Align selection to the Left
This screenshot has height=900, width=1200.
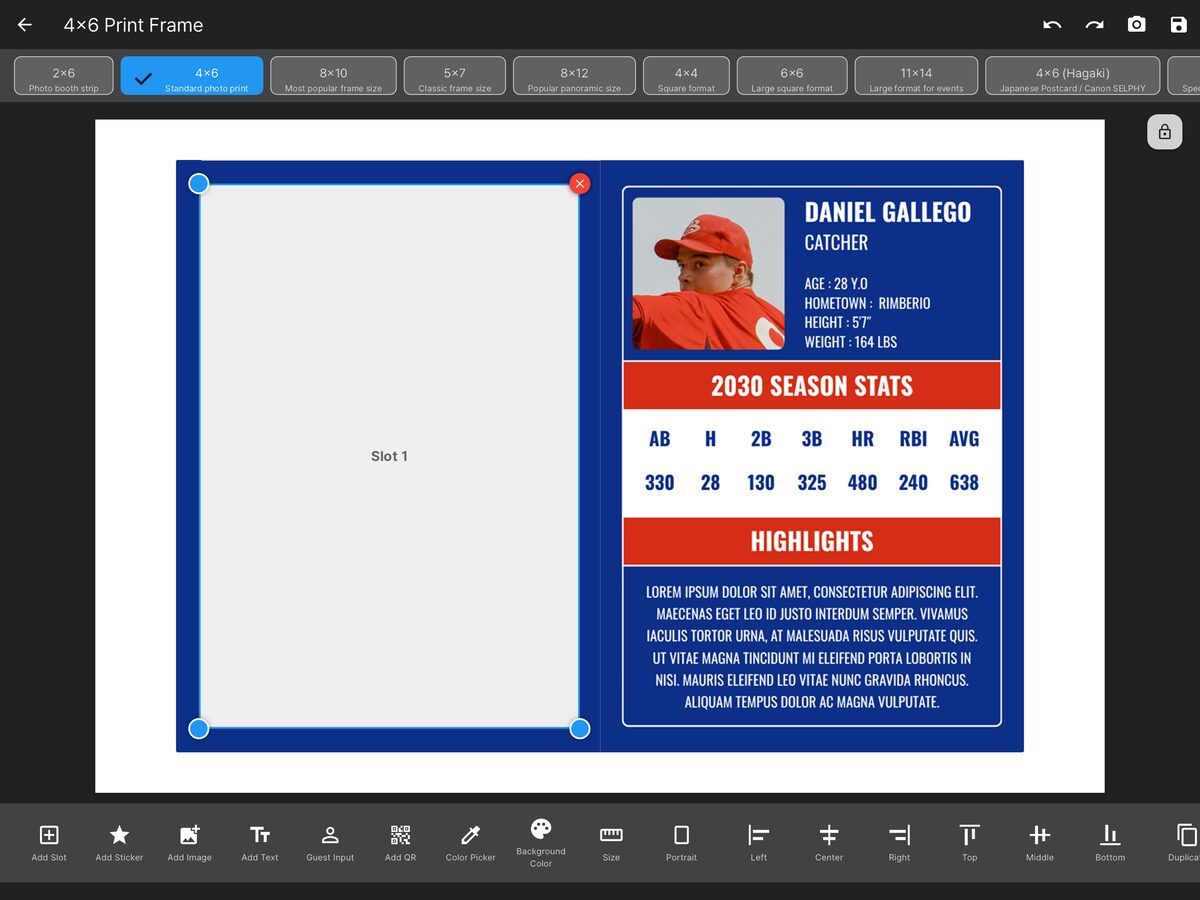tap(759, 843)
